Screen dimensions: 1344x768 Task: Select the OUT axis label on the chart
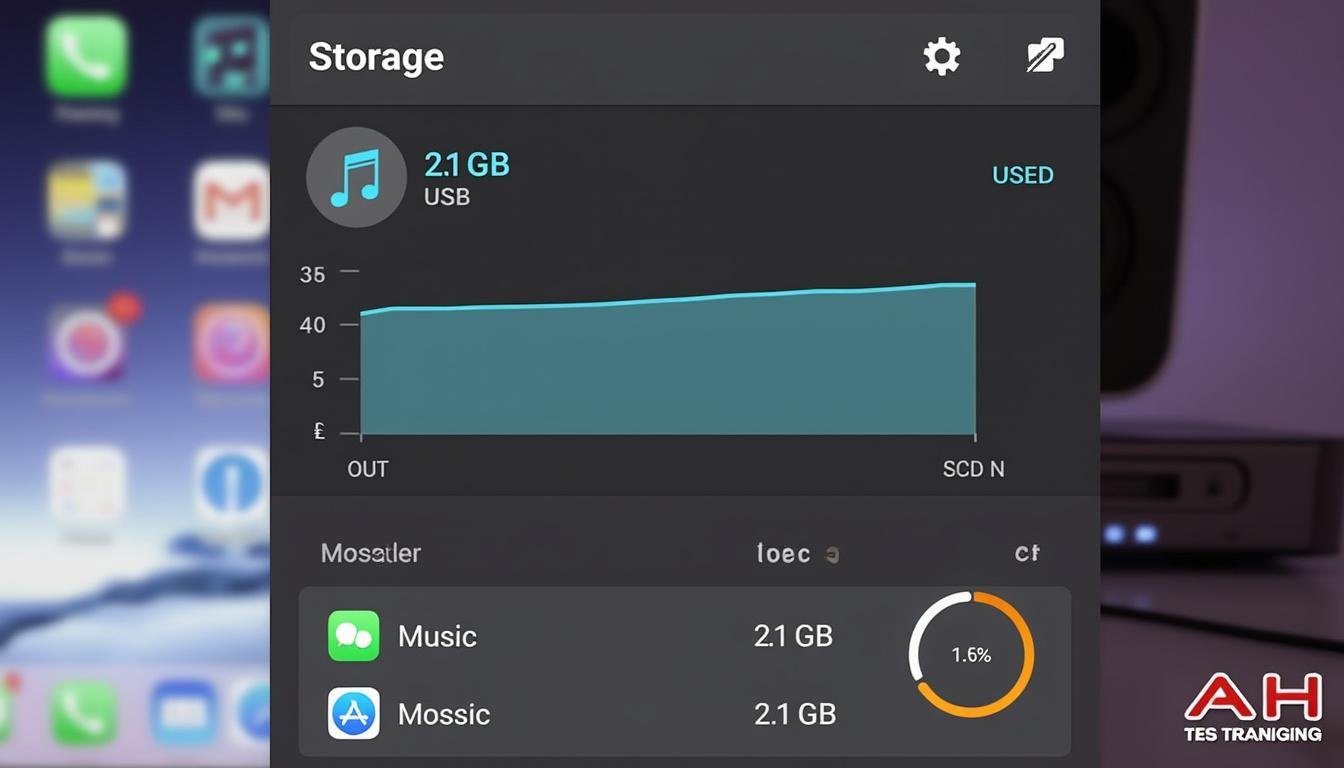coord(368,468)
